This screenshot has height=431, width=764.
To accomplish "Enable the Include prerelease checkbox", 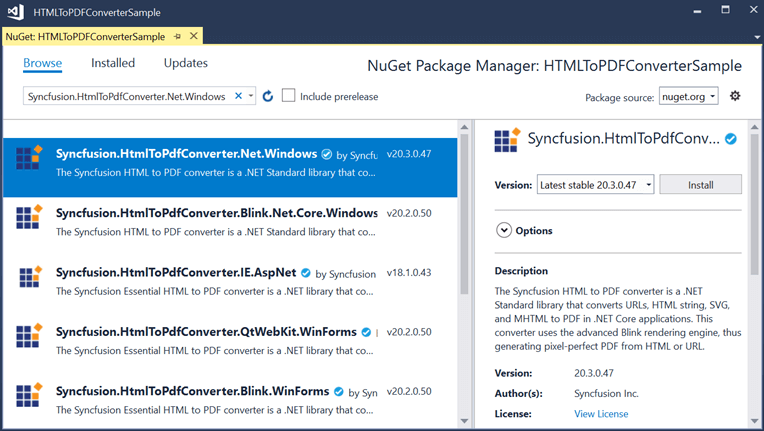I will click(x=288, y=96).
